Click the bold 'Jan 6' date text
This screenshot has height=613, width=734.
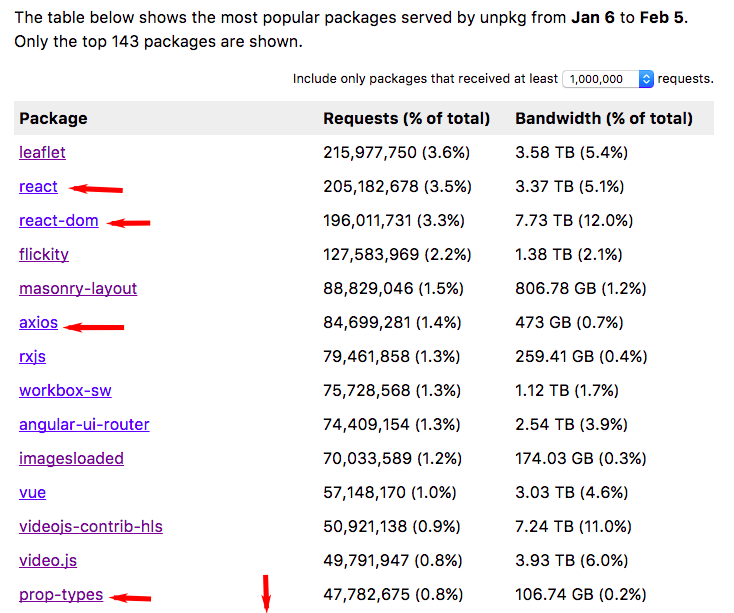[593, 18]
